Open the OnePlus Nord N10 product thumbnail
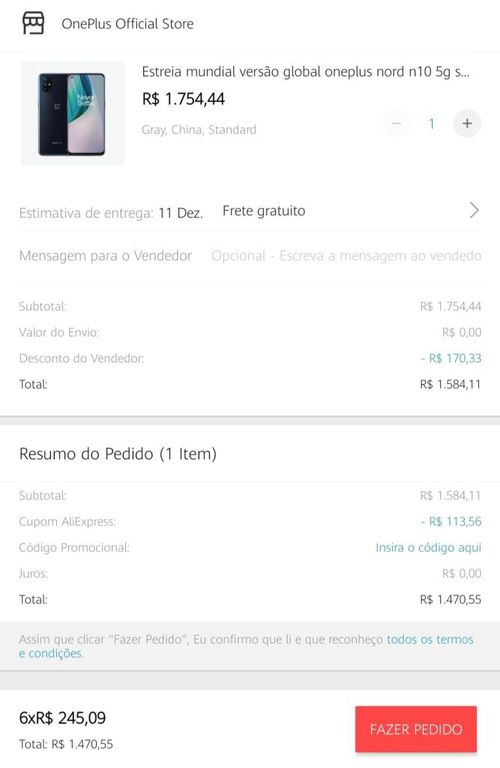Image resolution: width=500 pixels, height=768 pixels. tap(72, 113)
